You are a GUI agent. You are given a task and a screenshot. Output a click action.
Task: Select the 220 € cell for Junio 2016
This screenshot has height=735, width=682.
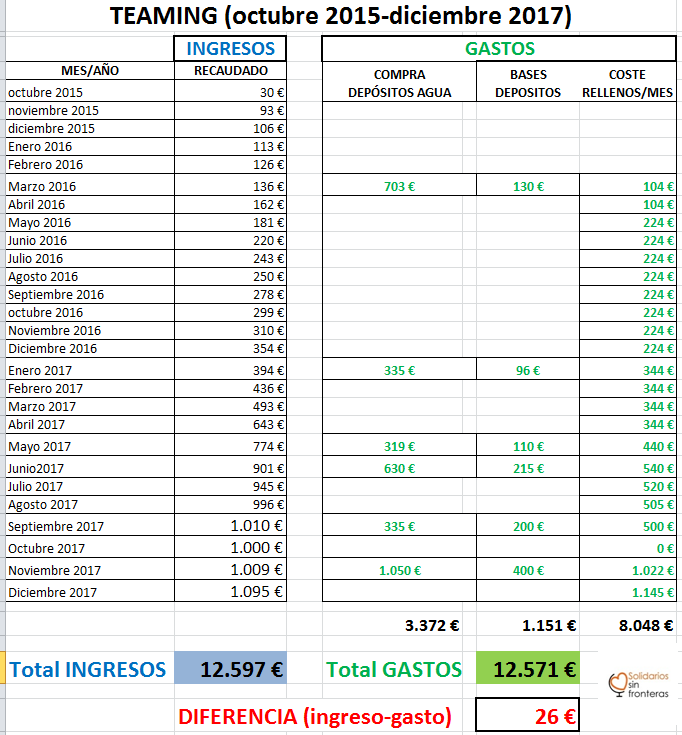click(230, 240)
